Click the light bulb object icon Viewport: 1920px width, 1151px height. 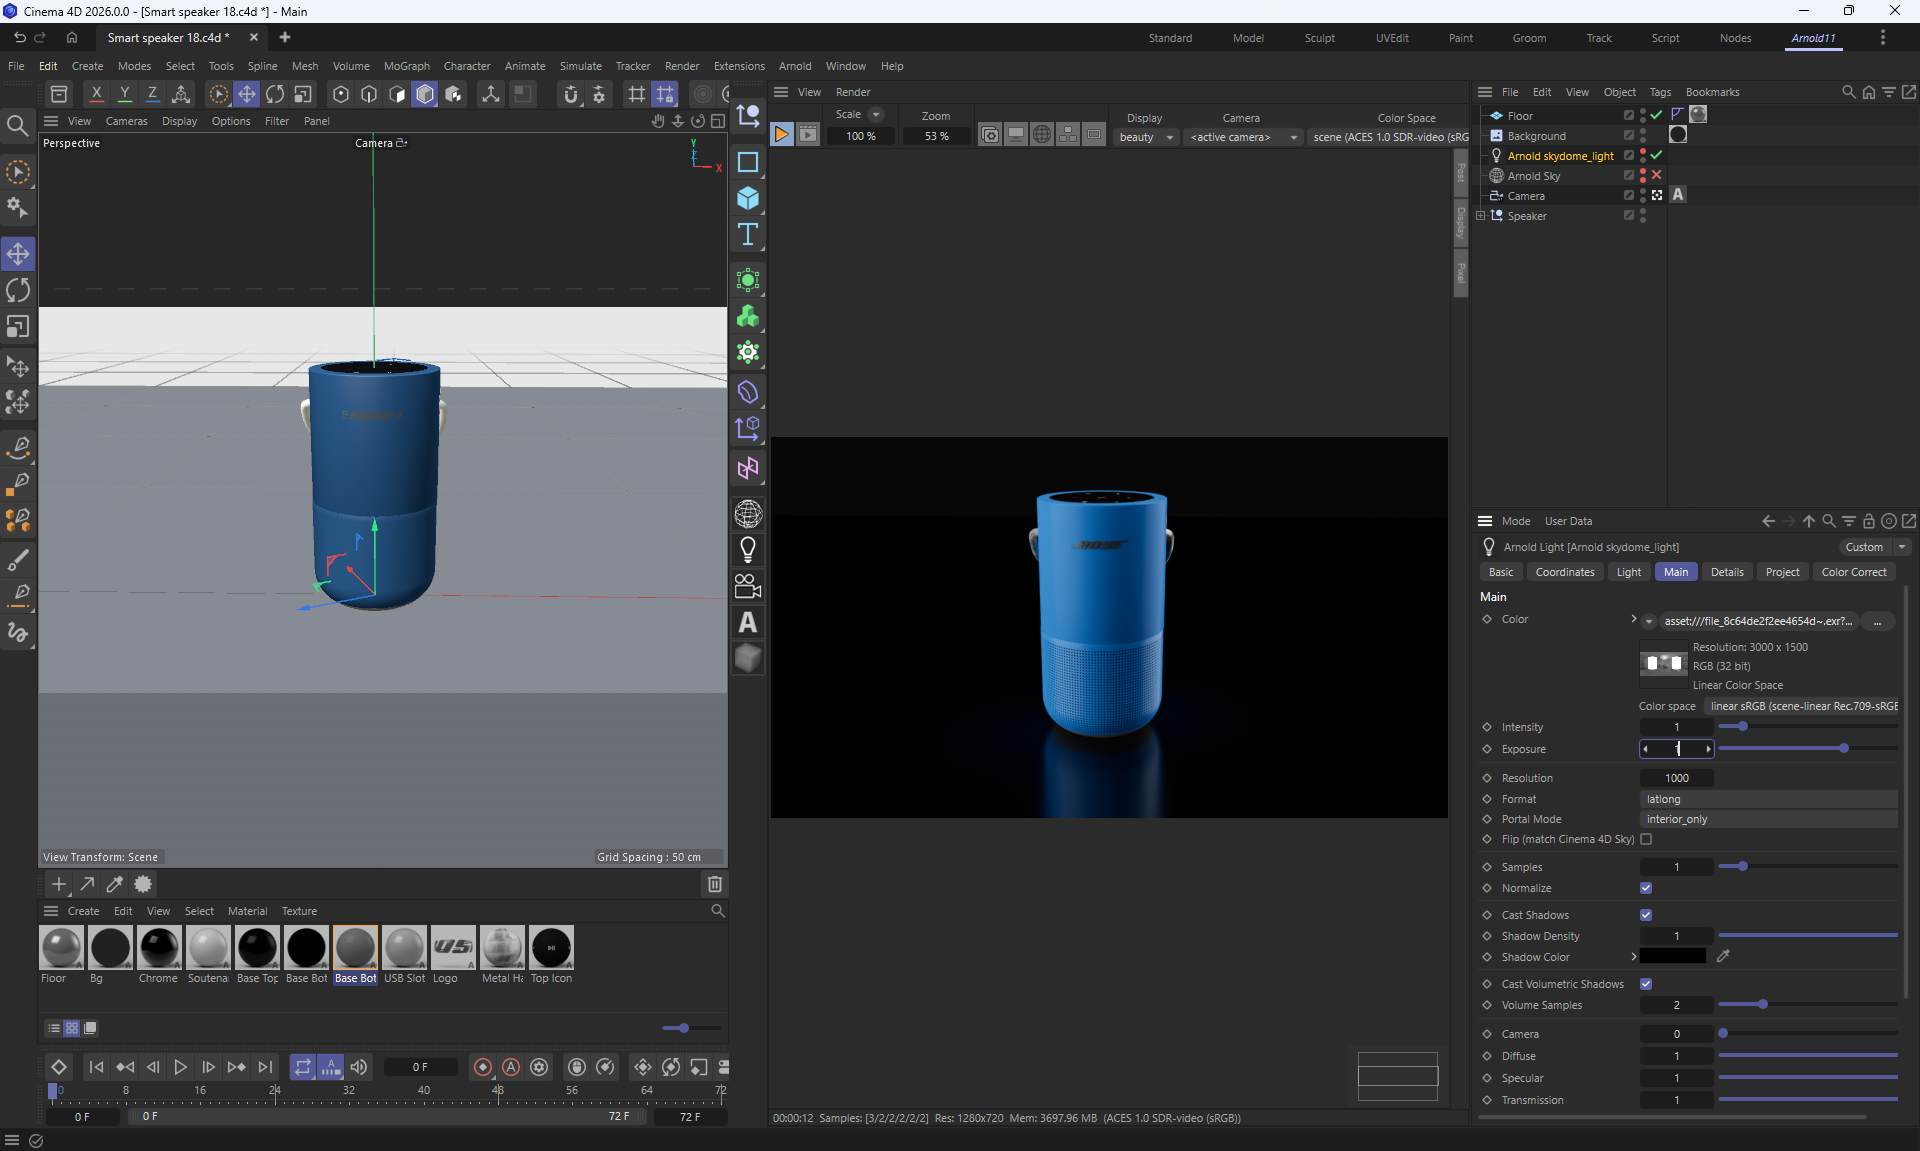[x=748, y=549]
